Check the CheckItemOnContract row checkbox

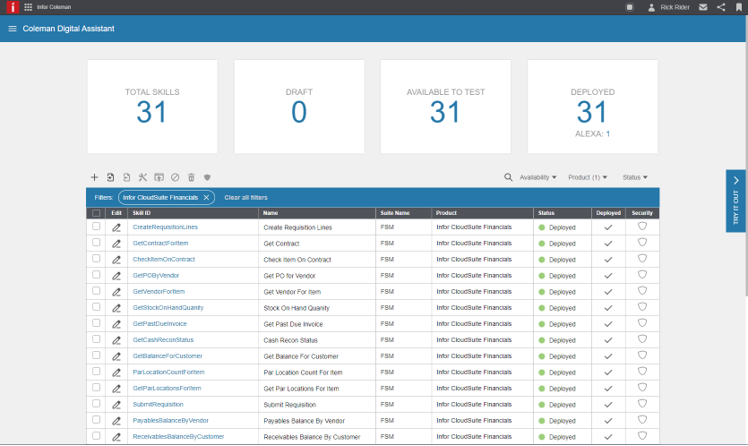[96, 259]
